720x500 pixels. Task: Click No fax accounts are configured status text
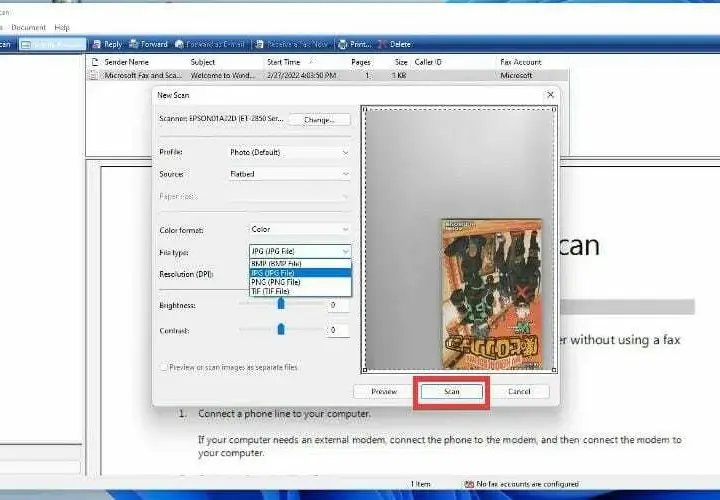pos(528,484)
